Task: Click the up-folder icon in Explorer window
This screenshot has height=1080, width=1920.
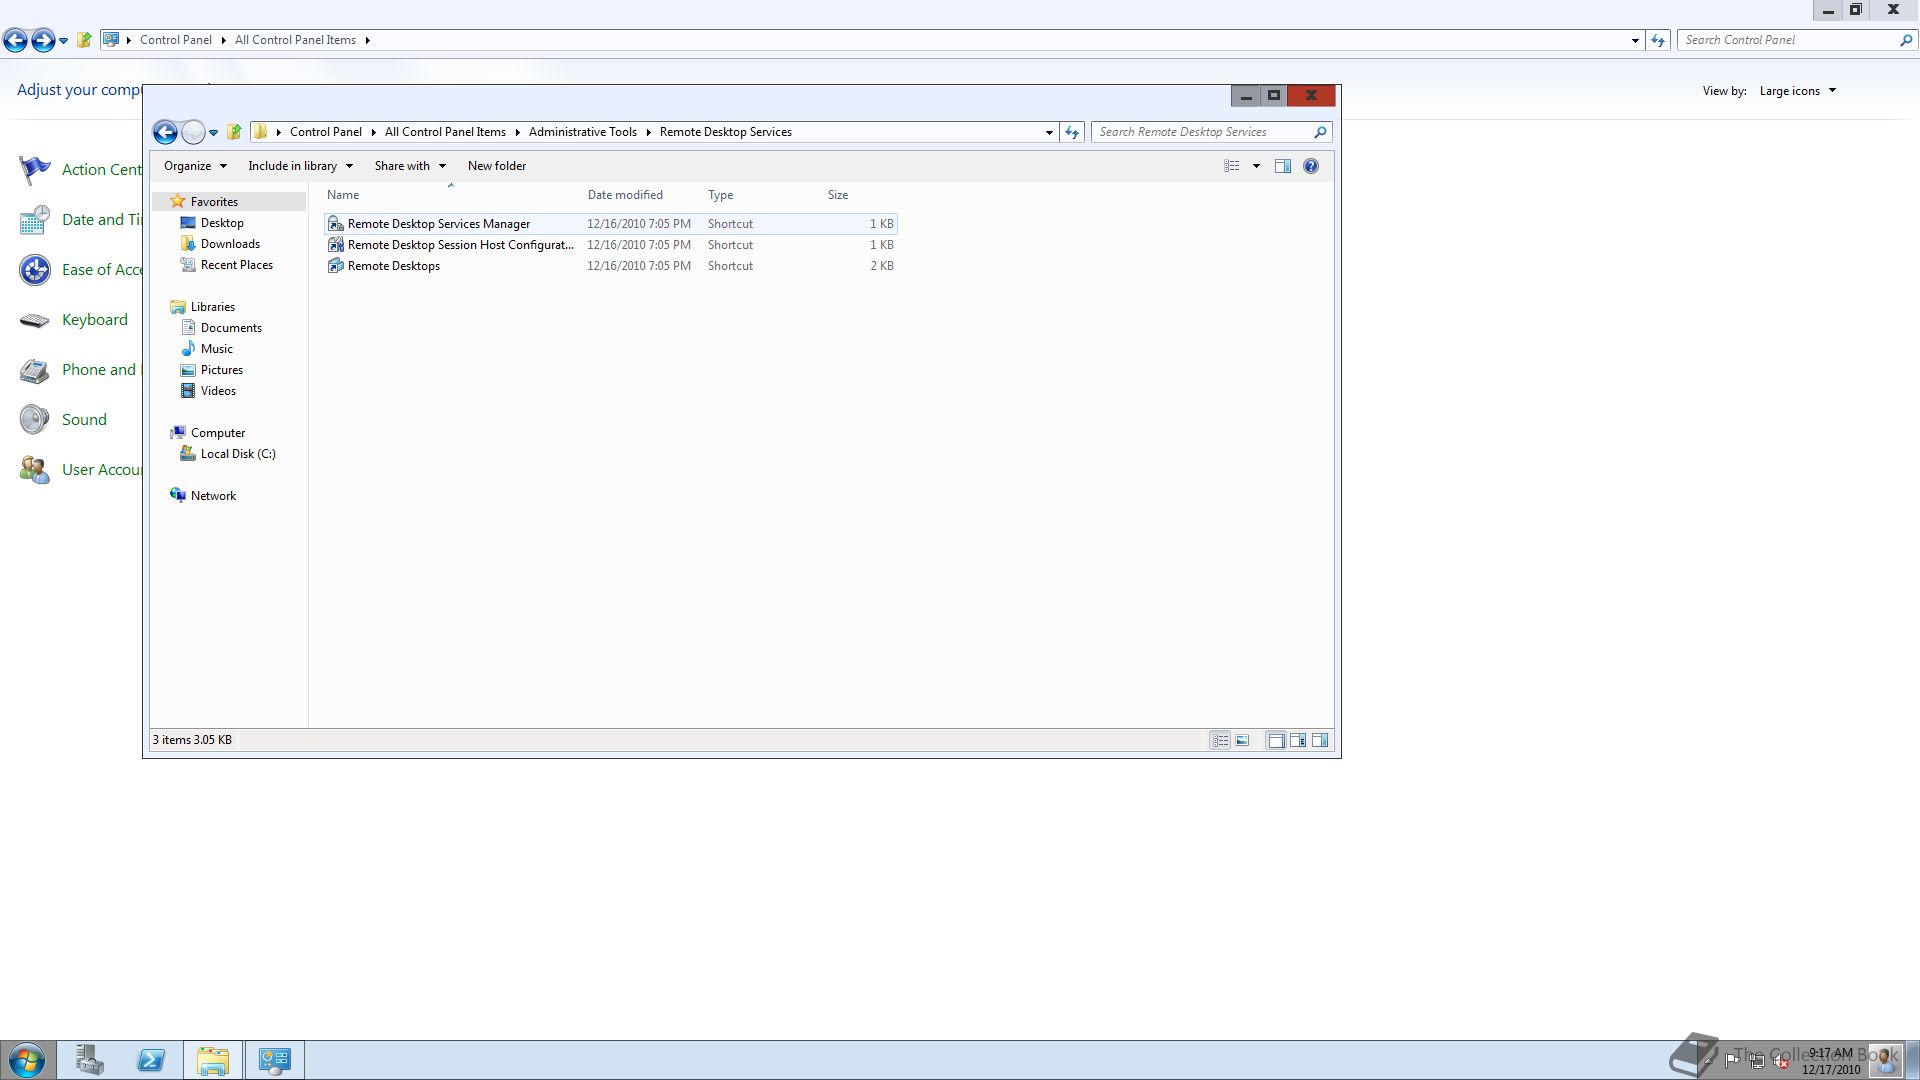Action: tap(234, 132)
